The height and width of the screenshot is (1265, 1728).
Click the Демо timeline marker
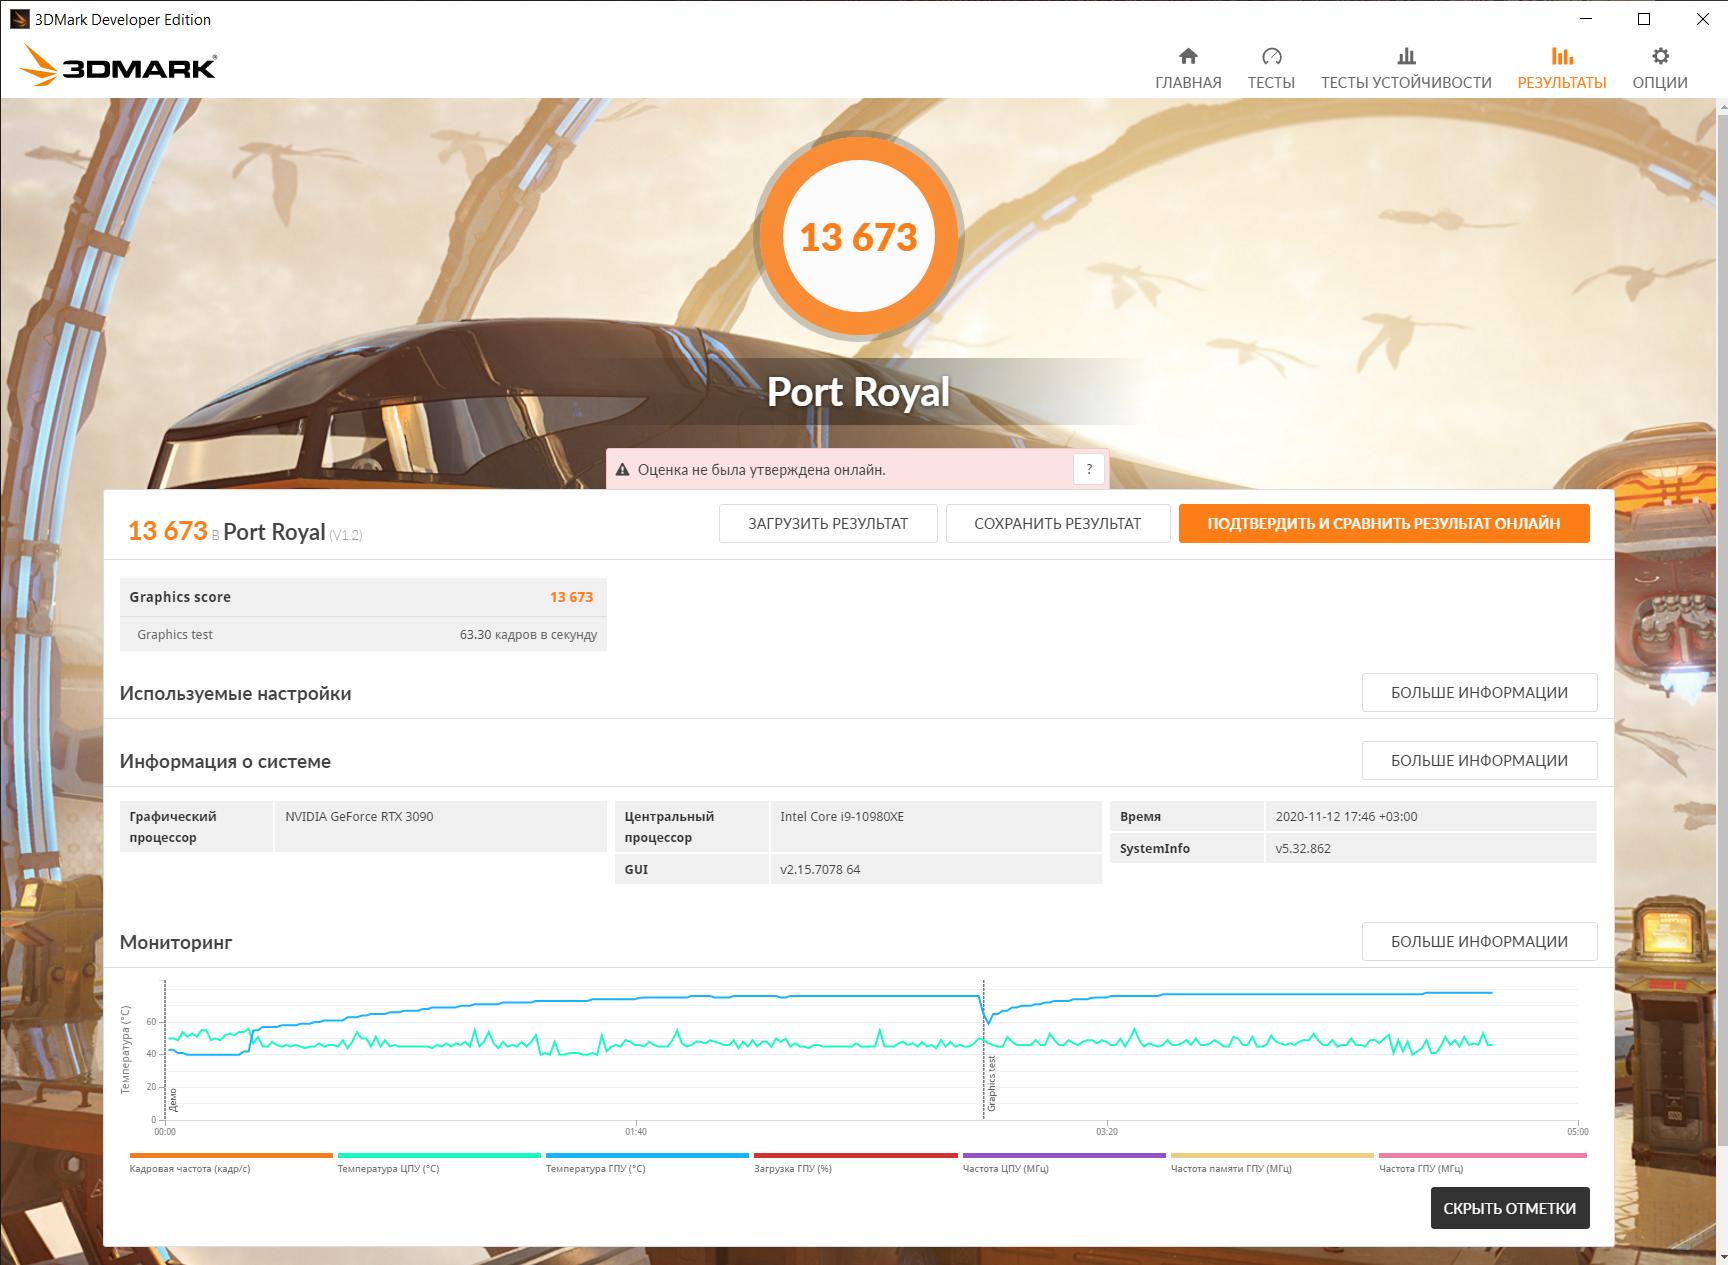pos(173,1100)
